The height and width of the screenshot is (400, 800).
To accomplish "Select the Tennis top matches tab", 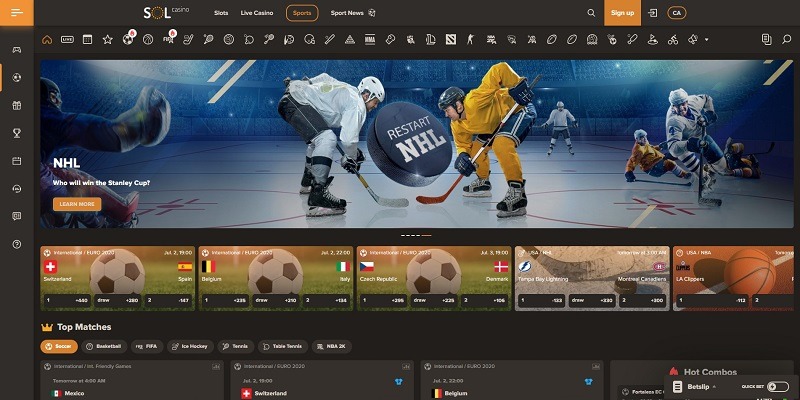I will tap(236, 346).
